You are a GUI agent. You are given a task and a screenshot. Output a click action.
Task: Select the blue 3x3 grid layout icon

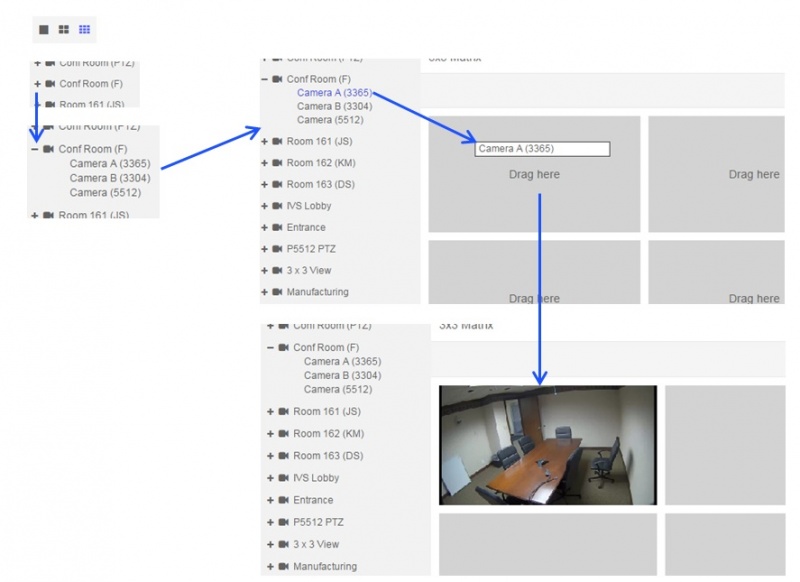click(85, 30)
